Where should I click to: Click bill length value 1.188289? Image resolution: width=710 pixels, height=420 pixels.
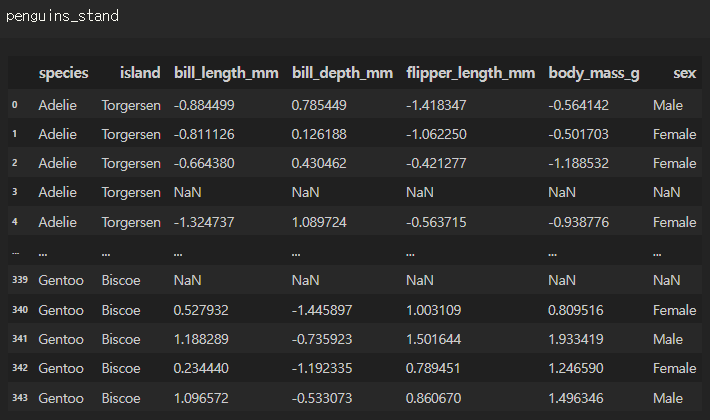(x=201, y=339)
